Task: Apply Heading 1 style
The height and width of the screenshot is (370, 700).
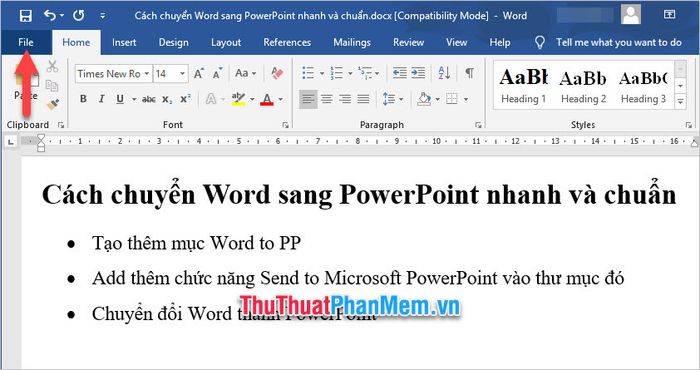Action: 524,86
